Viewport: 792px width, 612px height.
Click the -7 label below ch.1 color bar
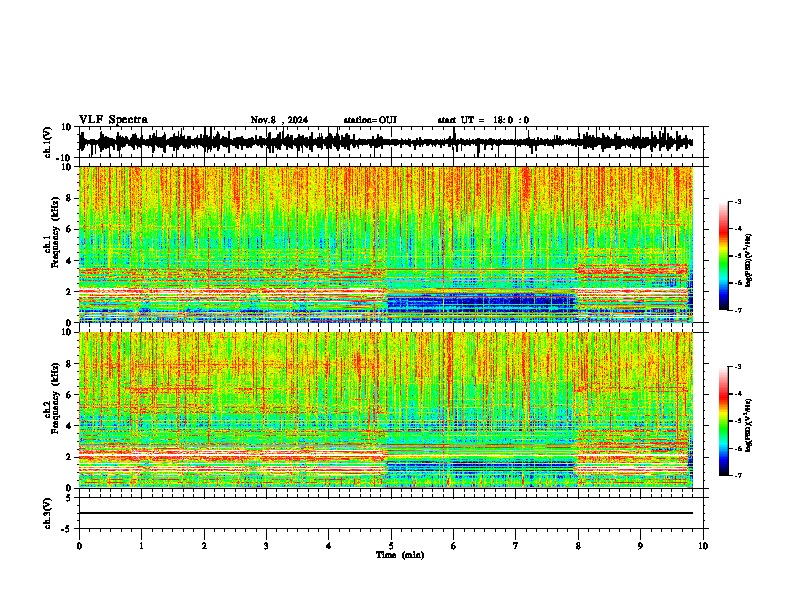pyautogui.click(x=738, y=310)
